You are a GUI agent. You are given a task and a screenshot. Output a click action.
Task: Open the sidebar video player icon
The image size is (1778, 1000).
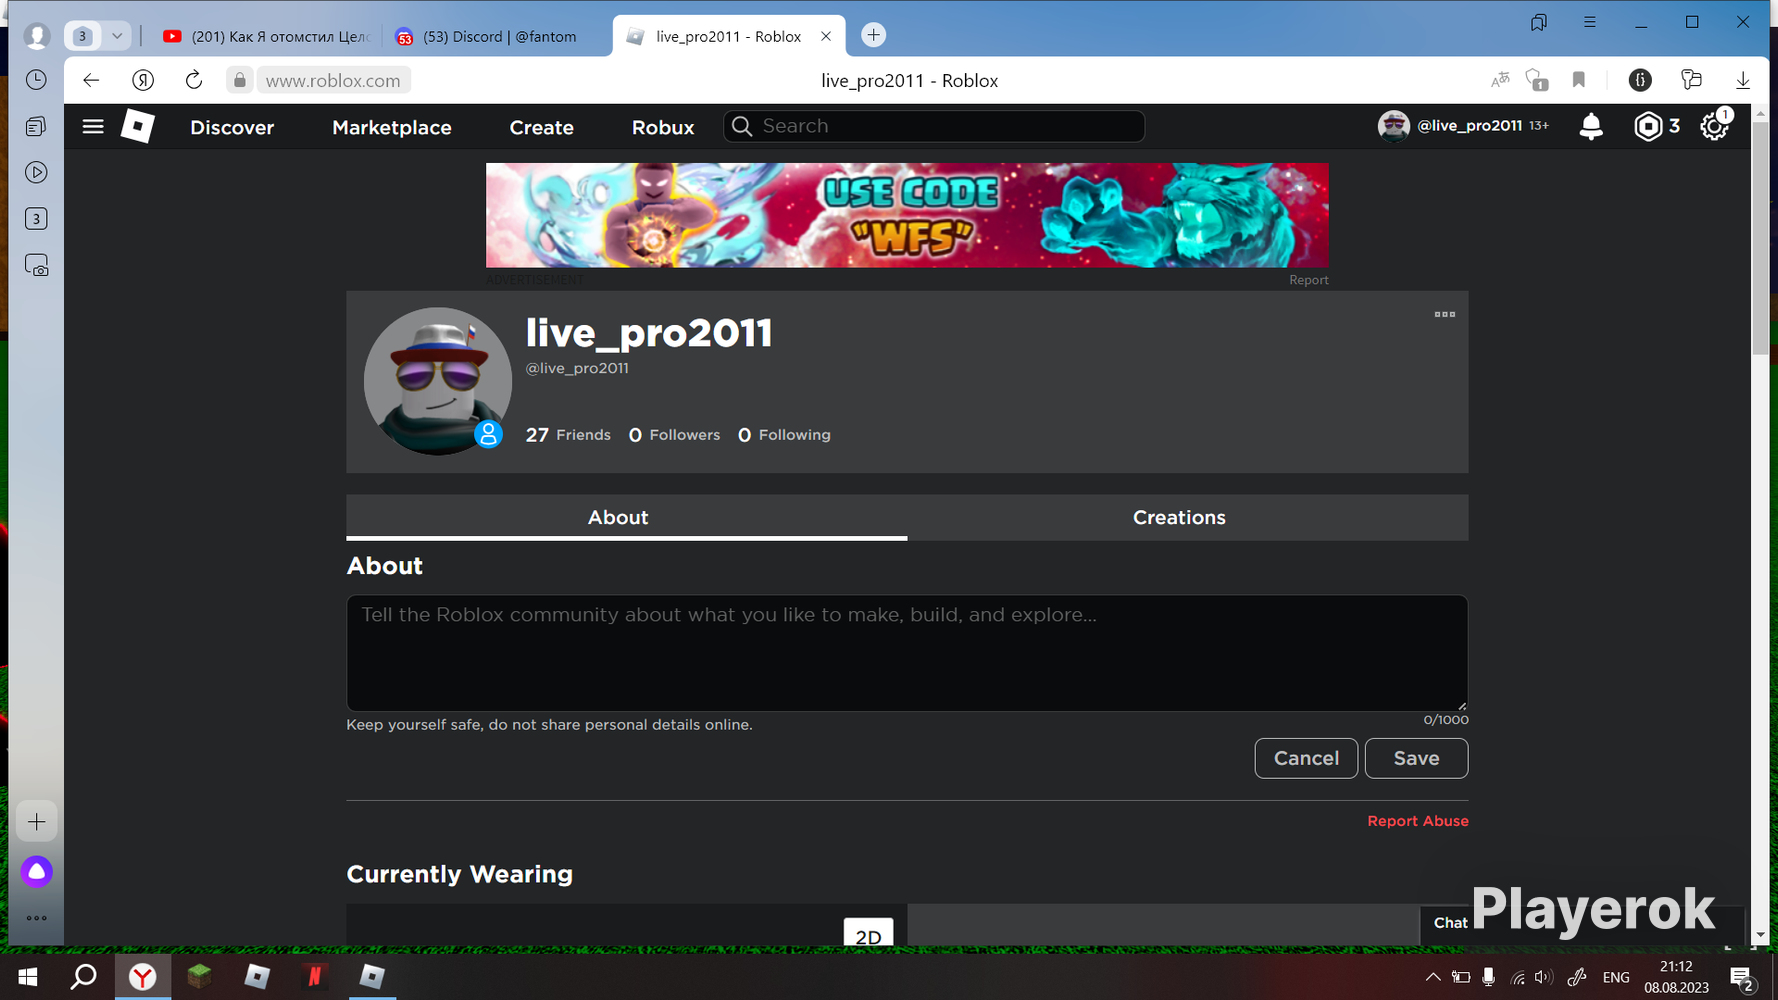(x=36, y=173)
